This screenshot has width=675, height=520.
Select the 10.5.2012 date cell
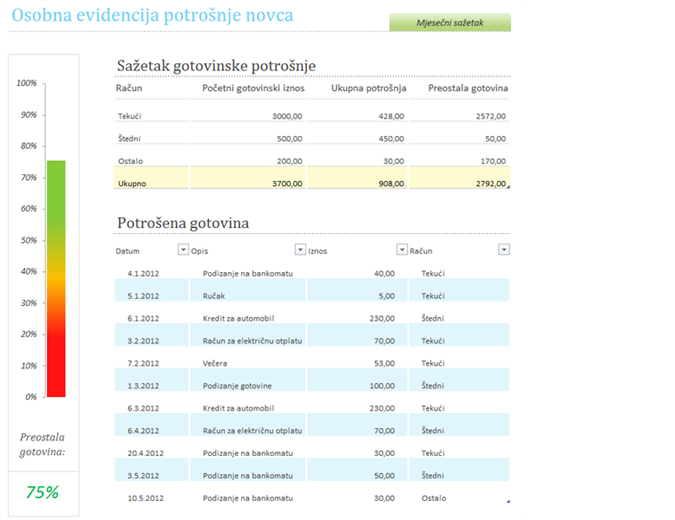146,498
